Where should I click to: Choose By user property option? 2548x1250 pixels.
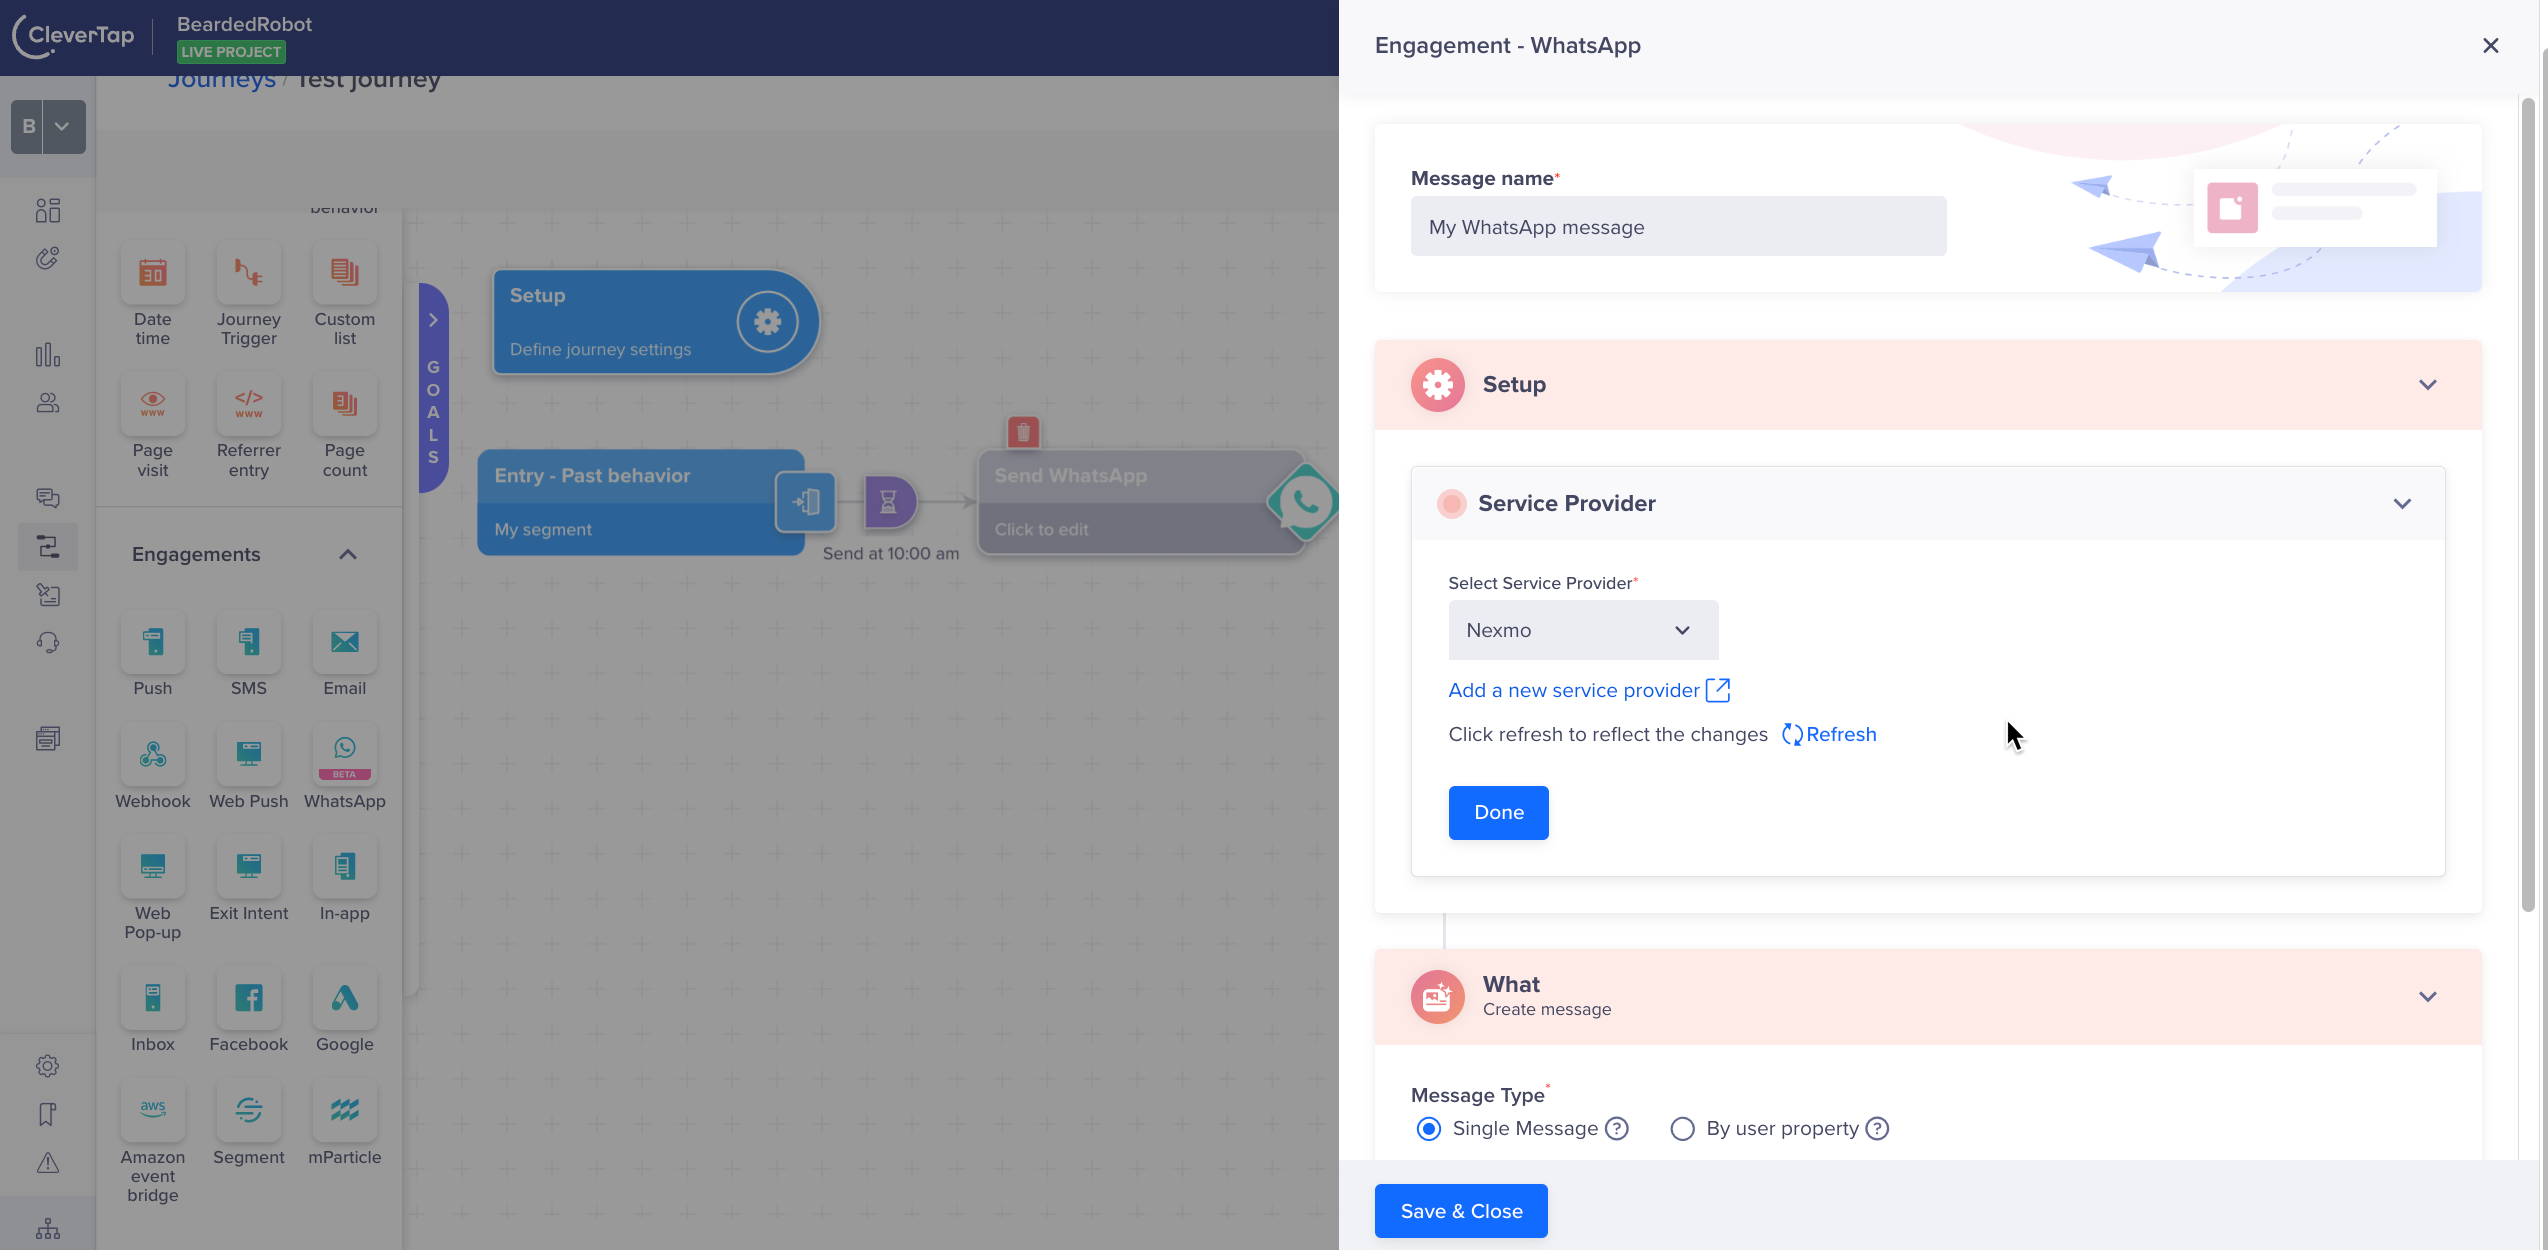coord(1682,1129)
